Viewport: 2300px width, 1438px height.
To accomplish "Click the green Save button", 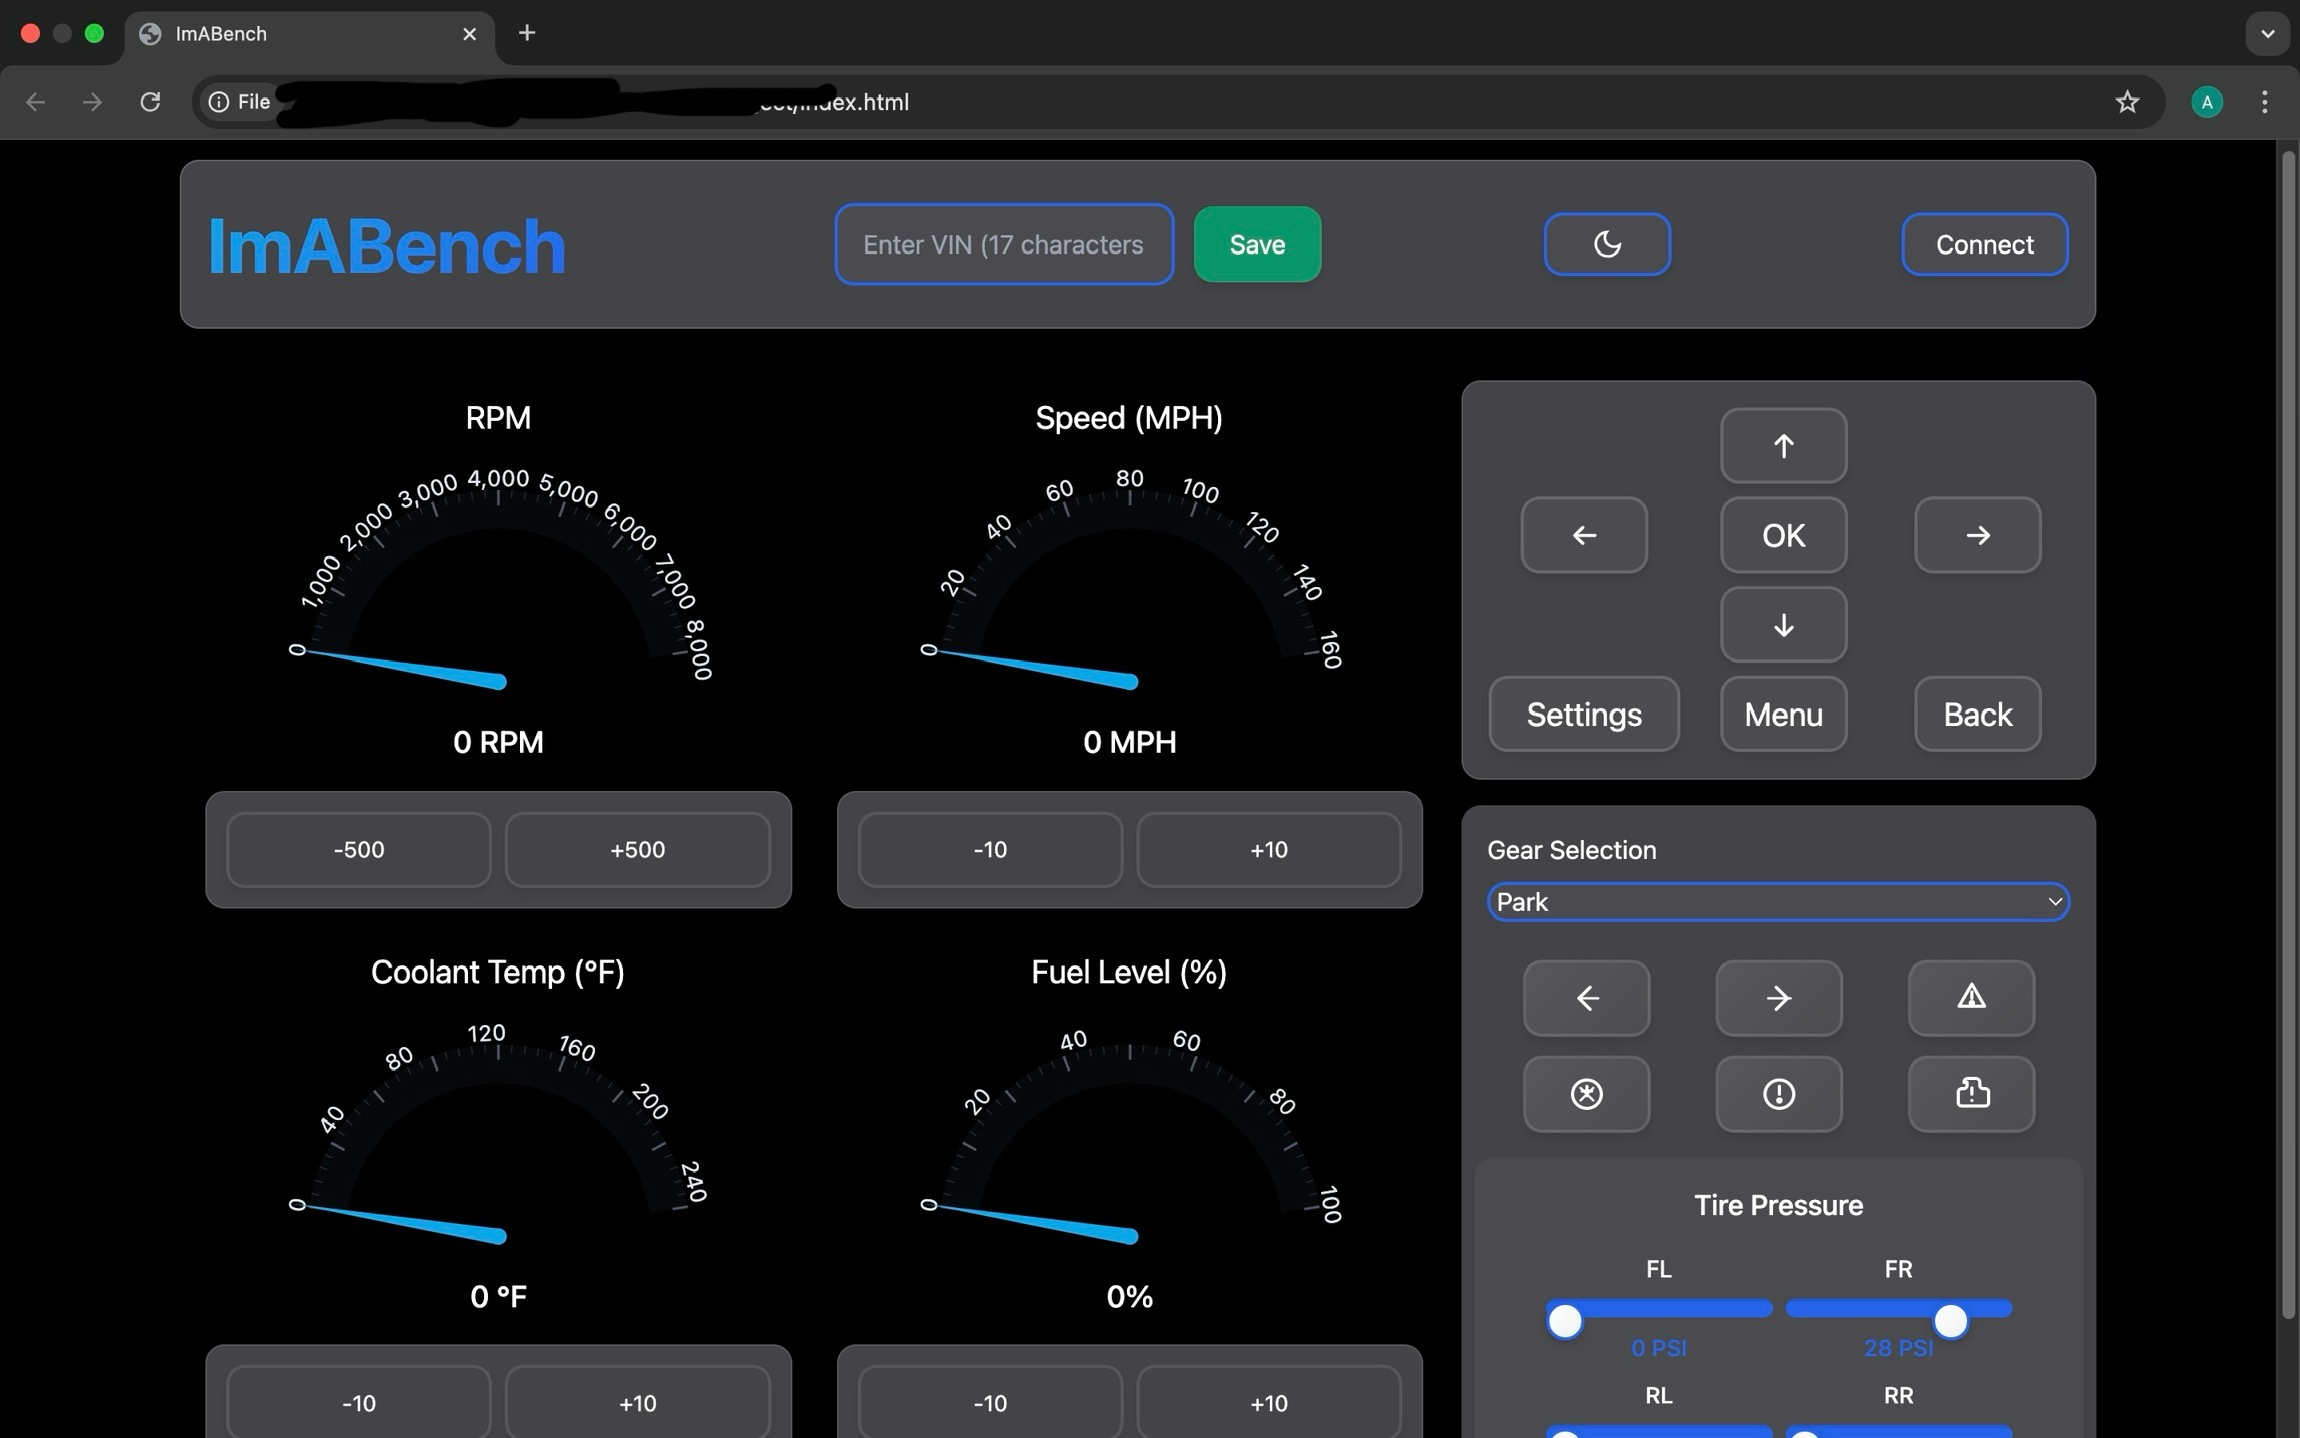I will pos(1257,244).
